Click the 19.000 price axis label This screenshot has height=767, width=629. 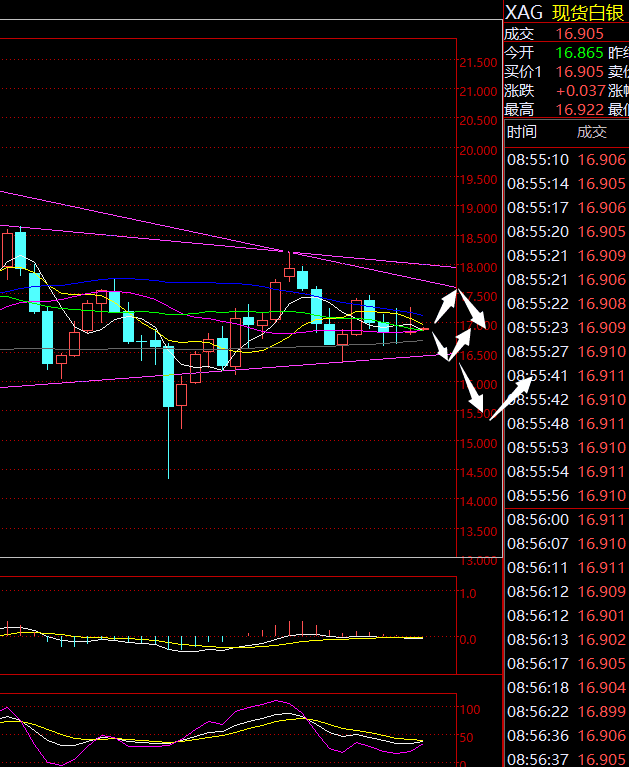coord(478,209)
